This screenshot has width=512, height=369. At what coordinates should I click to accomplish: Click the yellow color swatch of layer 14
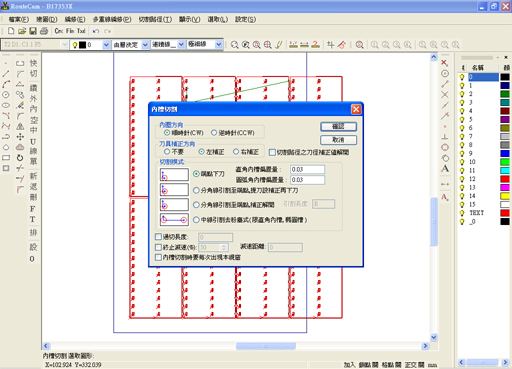pos(505,196)
